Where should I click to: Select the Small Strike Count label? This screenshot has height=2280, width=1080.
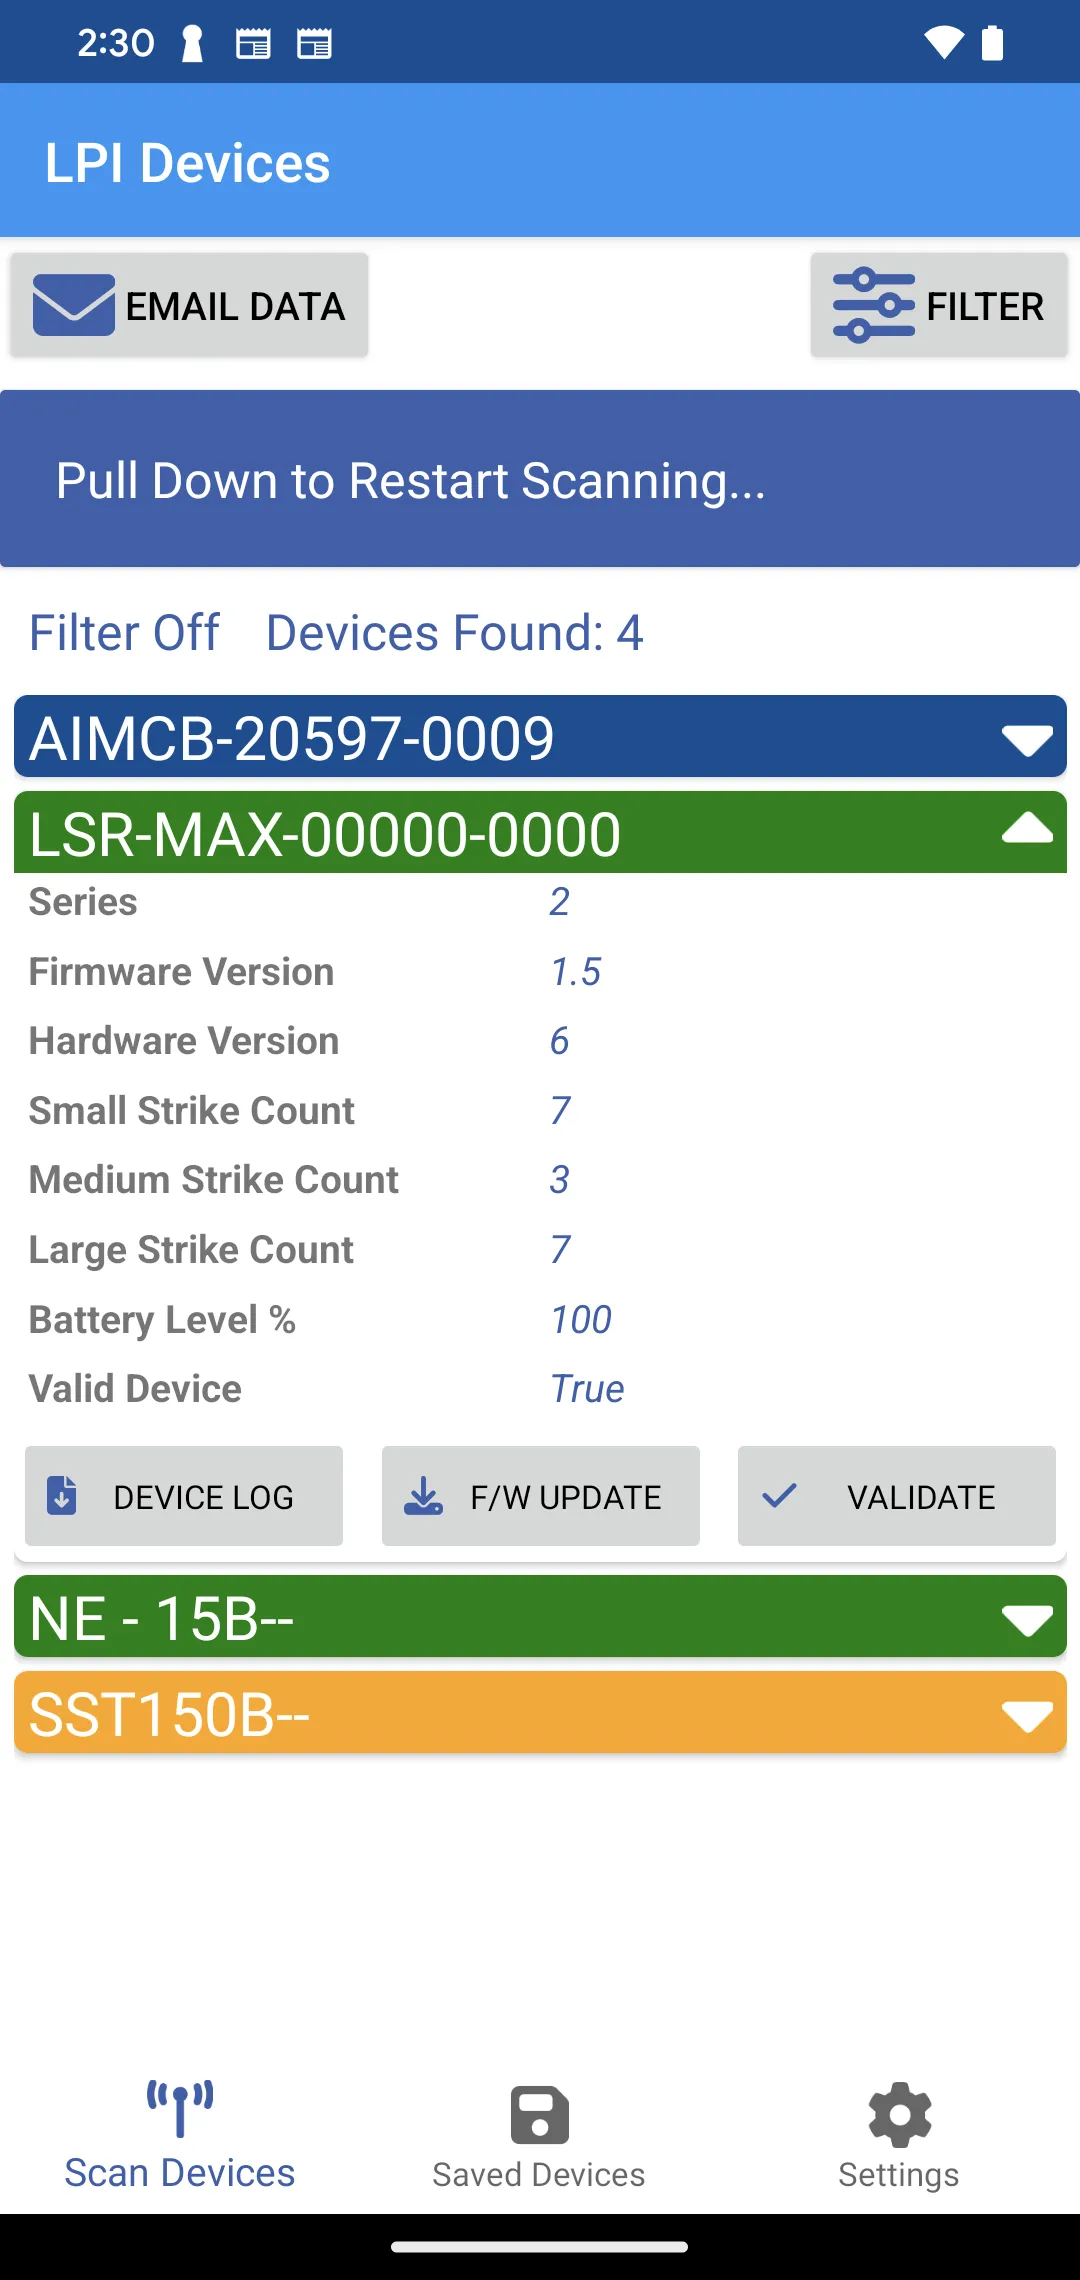[x=192, y=1111]
